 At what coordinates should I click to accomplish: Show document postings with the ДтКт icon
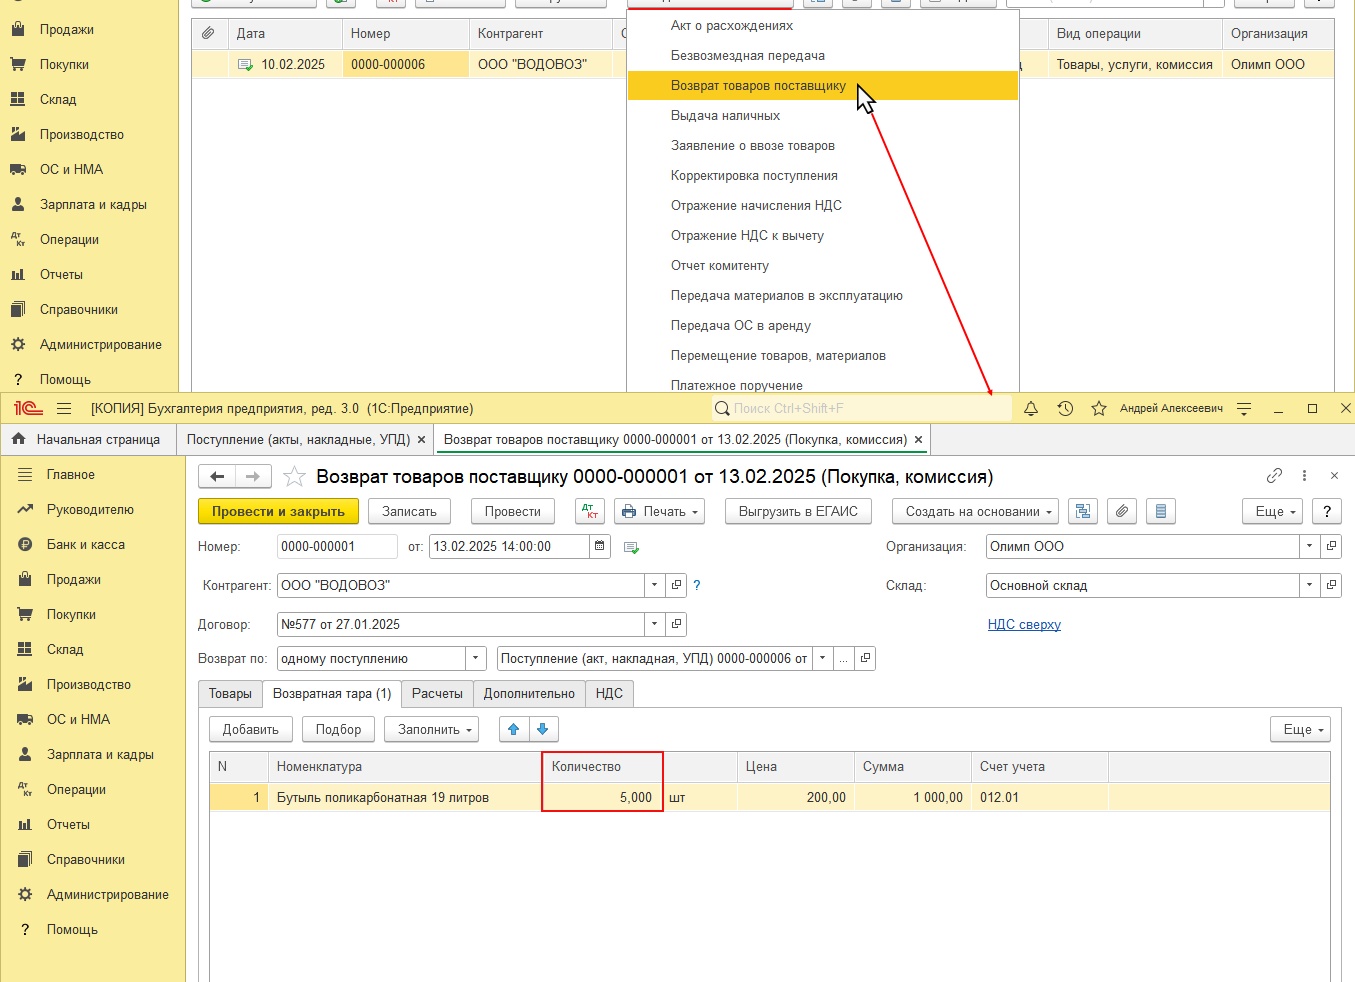[591, 511]
